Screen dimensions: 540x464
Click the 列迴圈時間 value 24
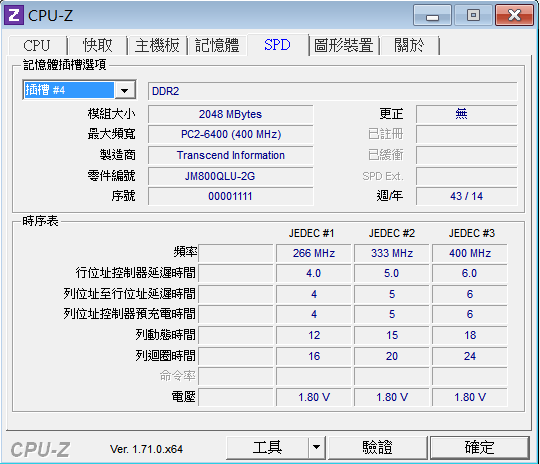click(x=470, y=356)
